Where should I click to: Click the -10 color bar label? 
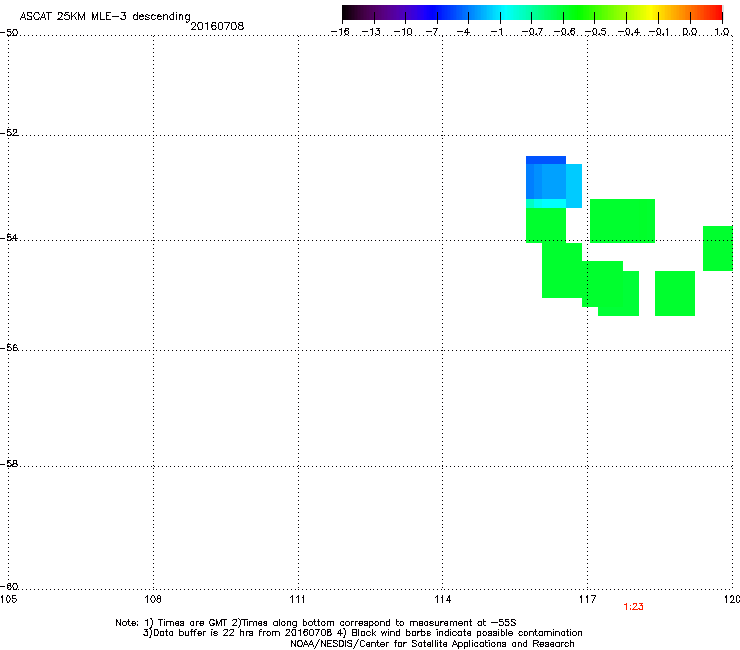(x=403, y=32)
